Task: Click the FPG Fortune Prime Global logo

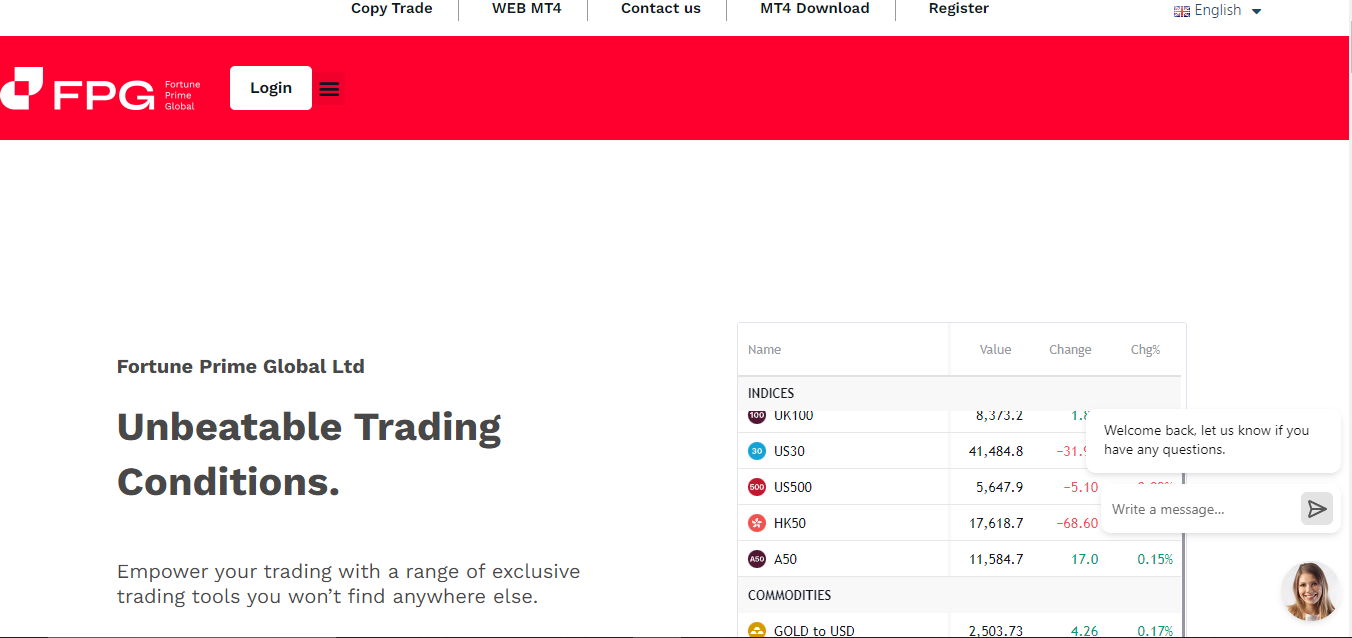Action: tap(100, 89)
